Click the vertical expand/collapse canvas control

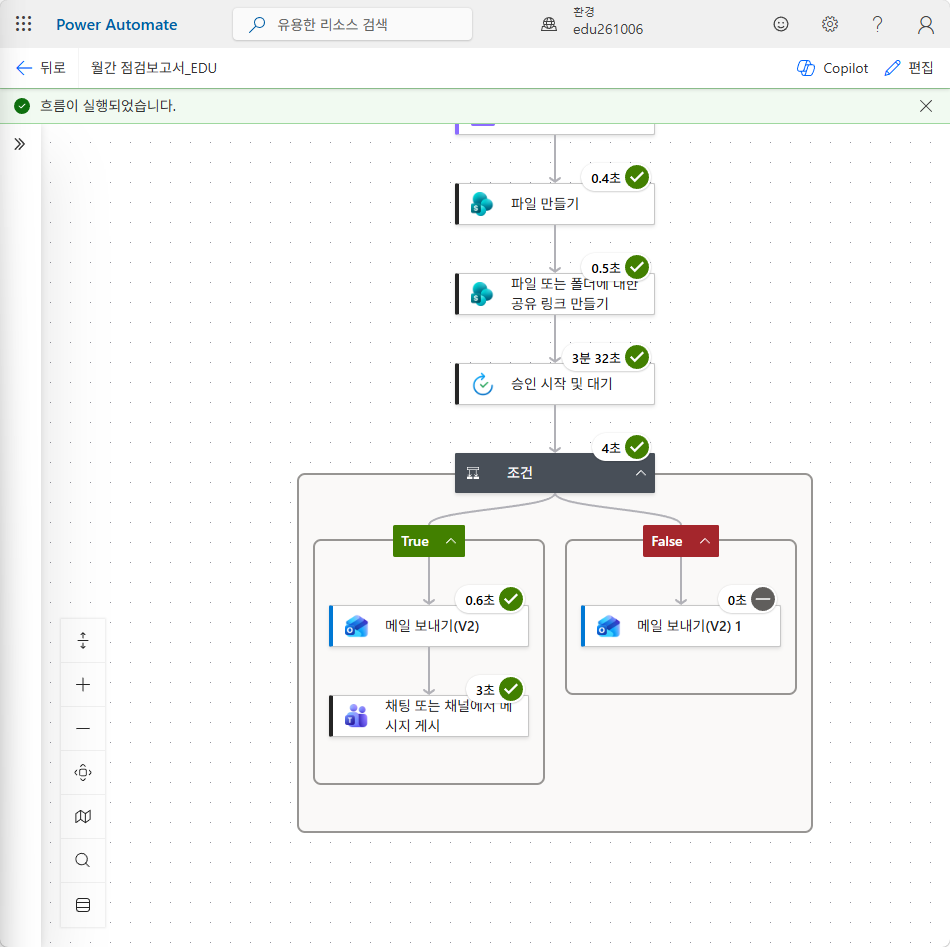coord(83,640)
